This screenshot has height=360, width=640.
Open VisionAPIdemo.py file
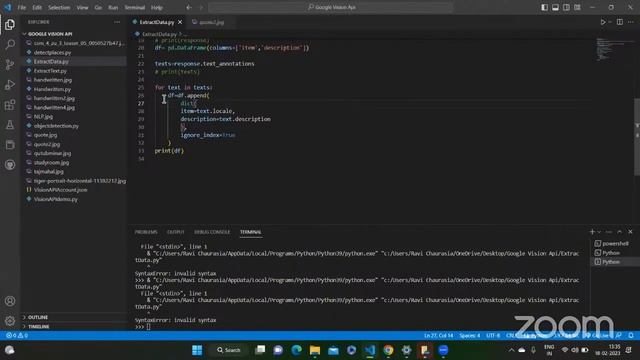(56, 199)
